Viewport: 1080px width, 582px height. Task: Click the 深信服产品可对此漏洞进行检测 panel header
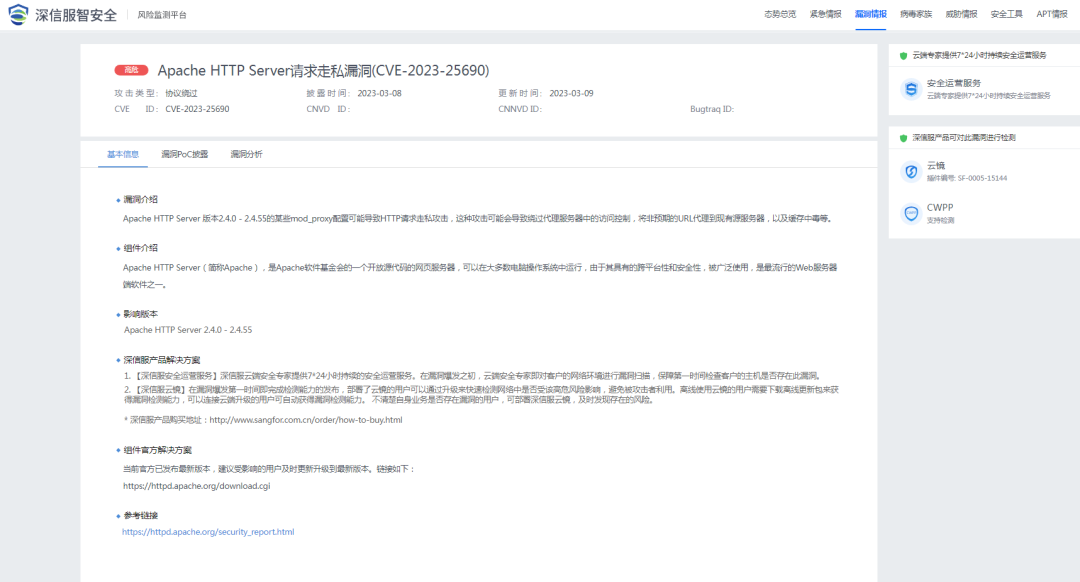pyautogui.click(x=964, y=138)
